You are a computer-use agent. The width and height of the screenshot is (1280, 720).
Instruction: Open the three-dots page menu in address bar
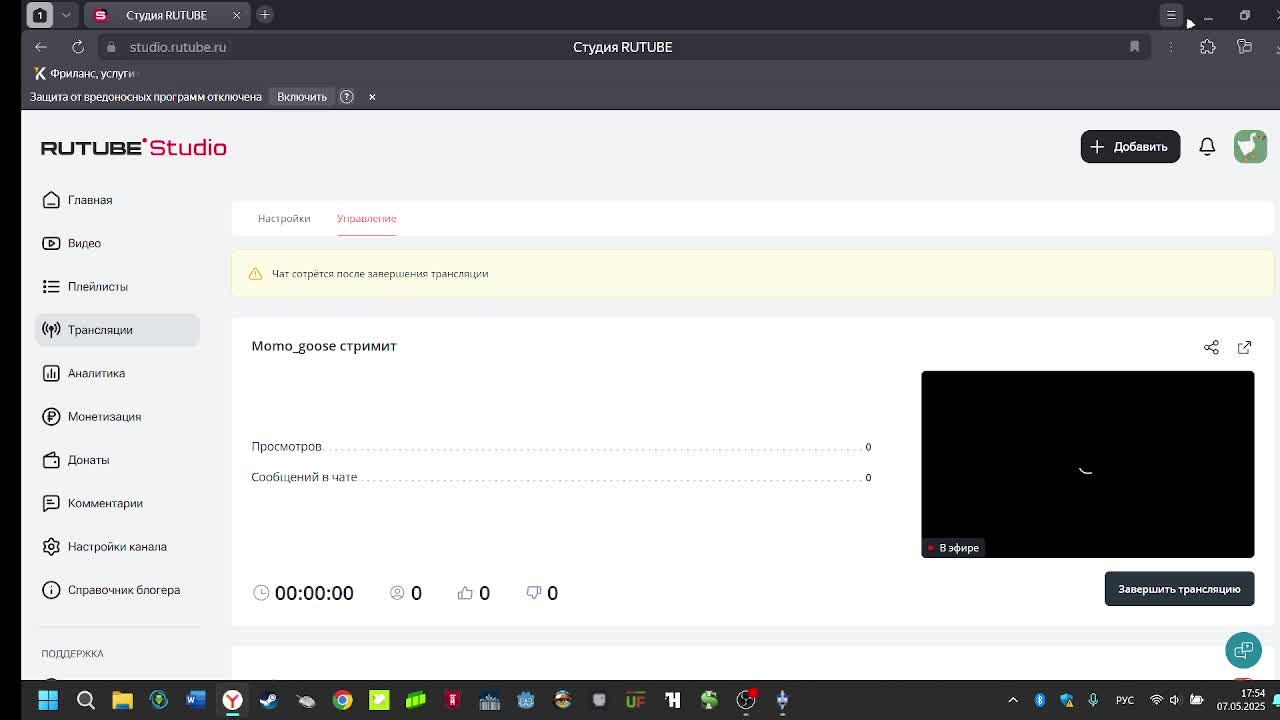point(1171,47)
